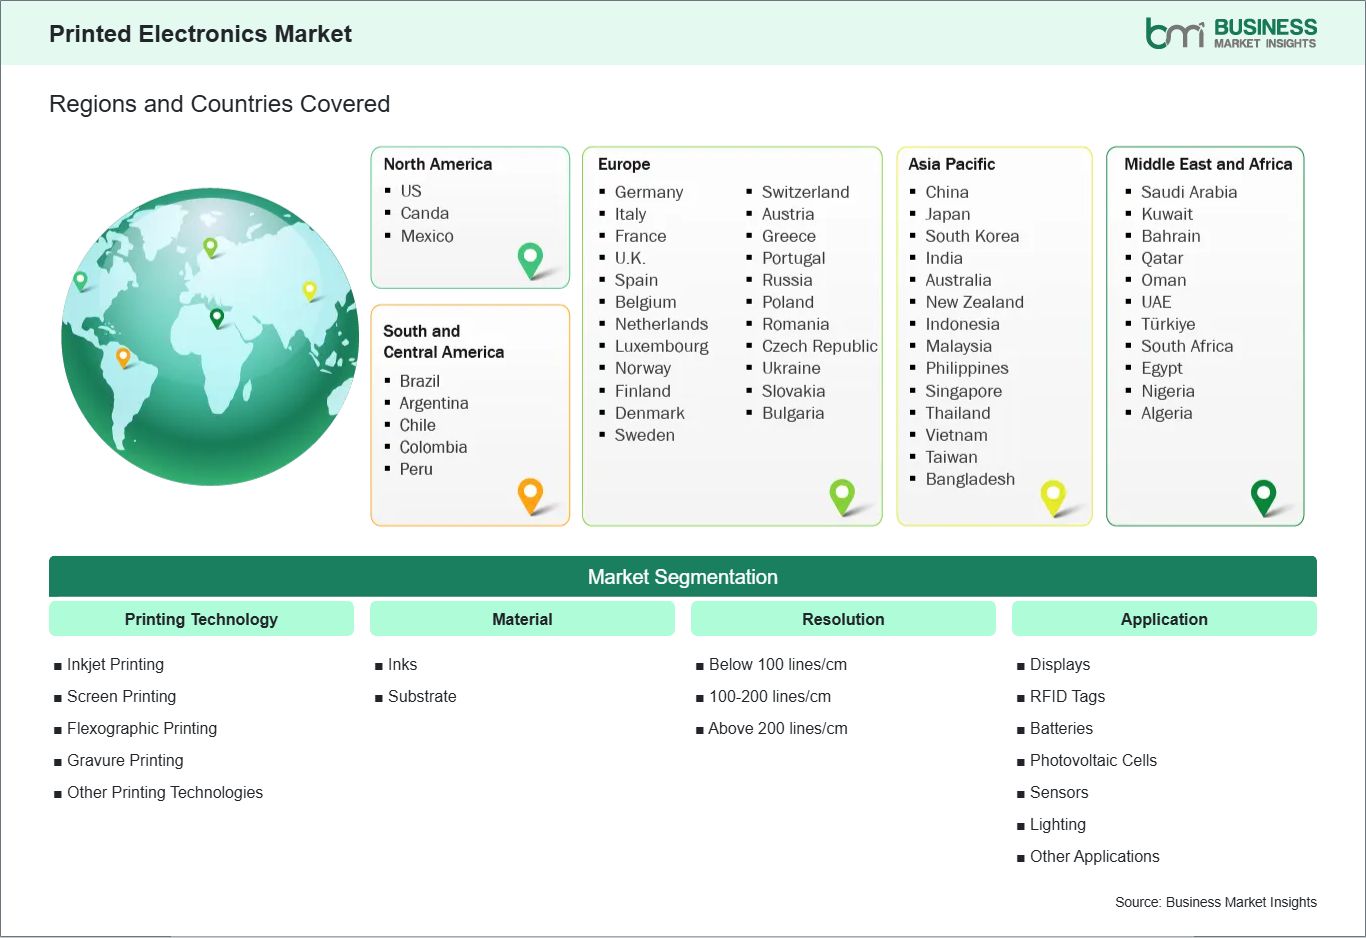Click Source: Business Market Insights text
1366x938 pixels.
click(x=1216, y=902)
